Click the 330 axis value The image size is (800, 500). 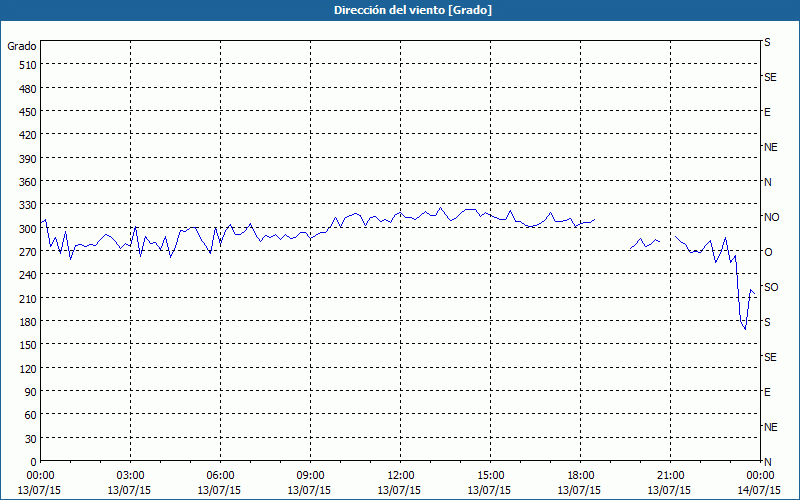point(28,205)
